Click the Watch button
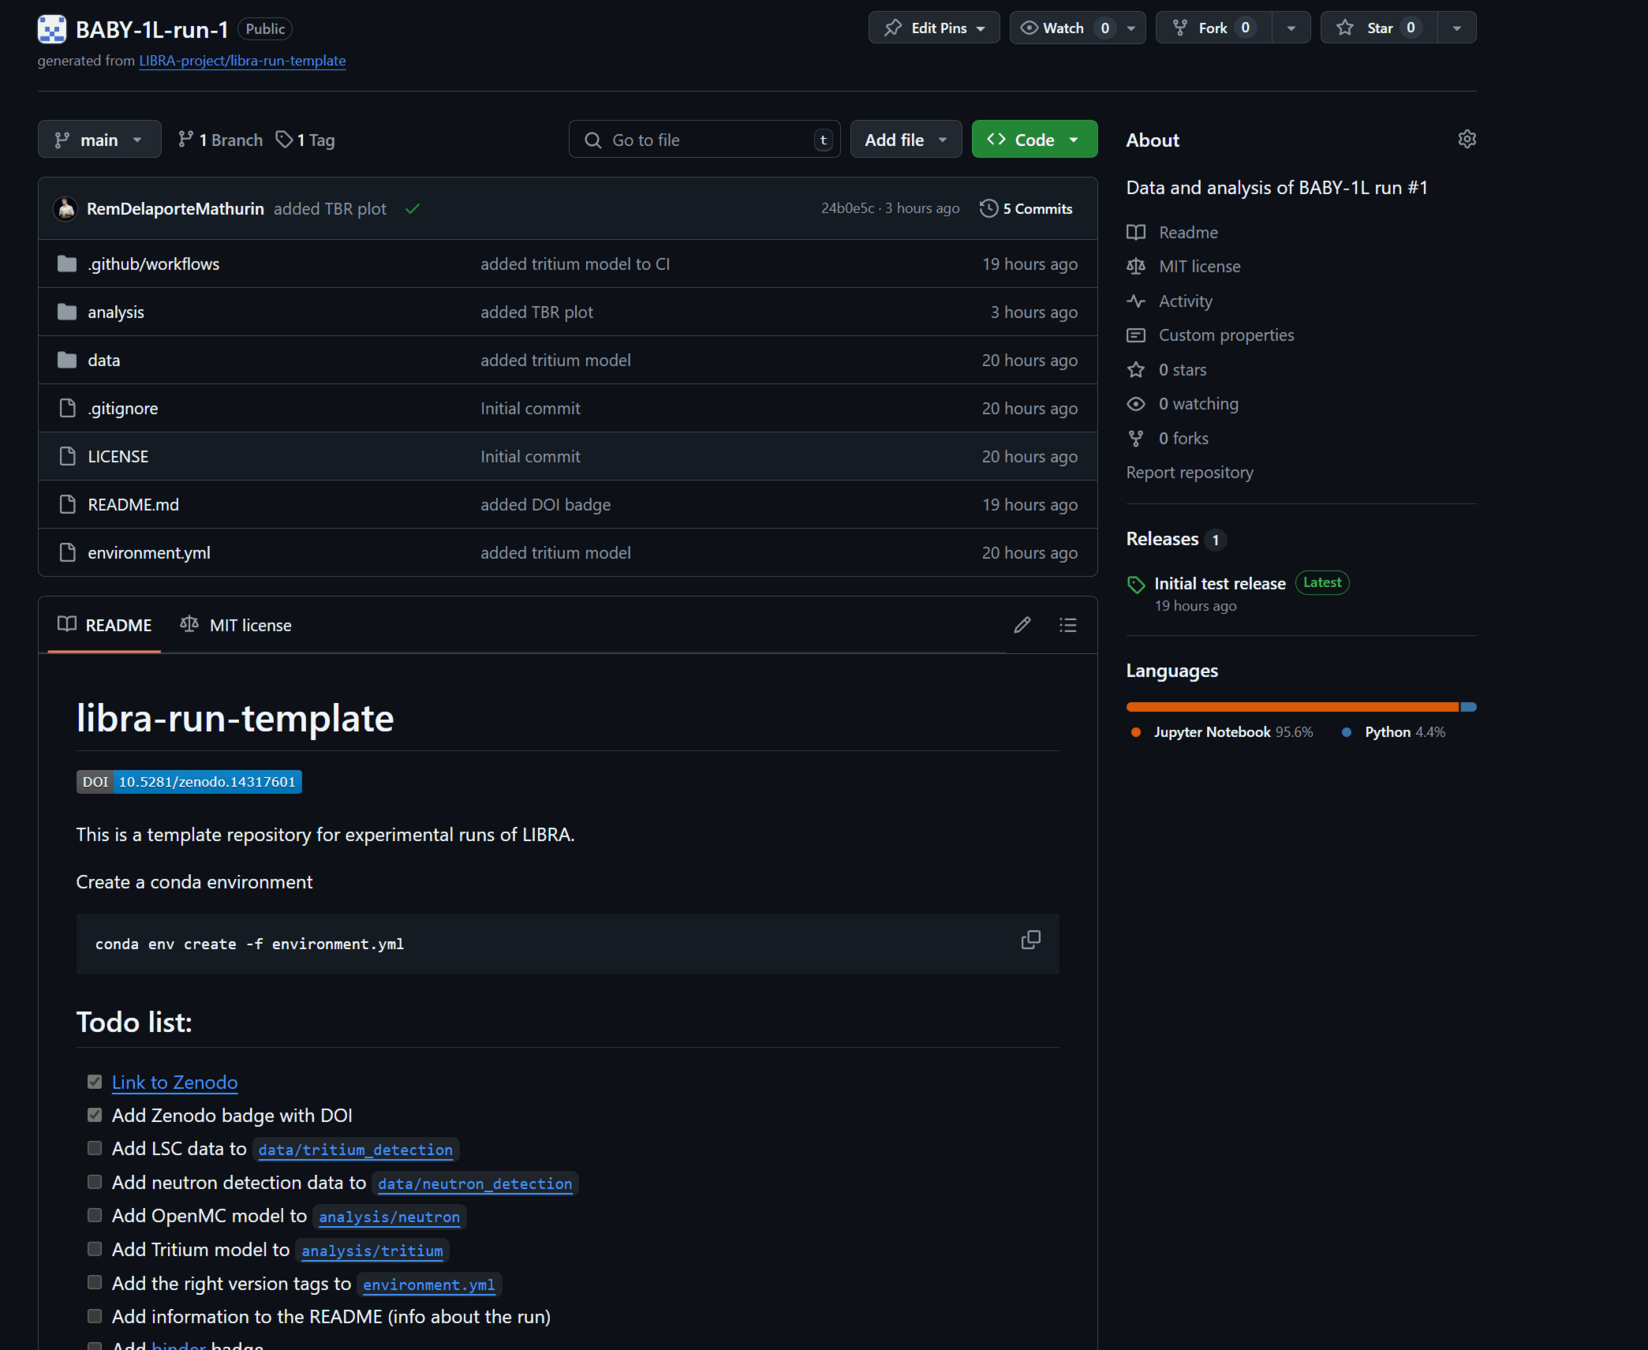This screenshot has width=1648, height=1350. coord(1064,28)
